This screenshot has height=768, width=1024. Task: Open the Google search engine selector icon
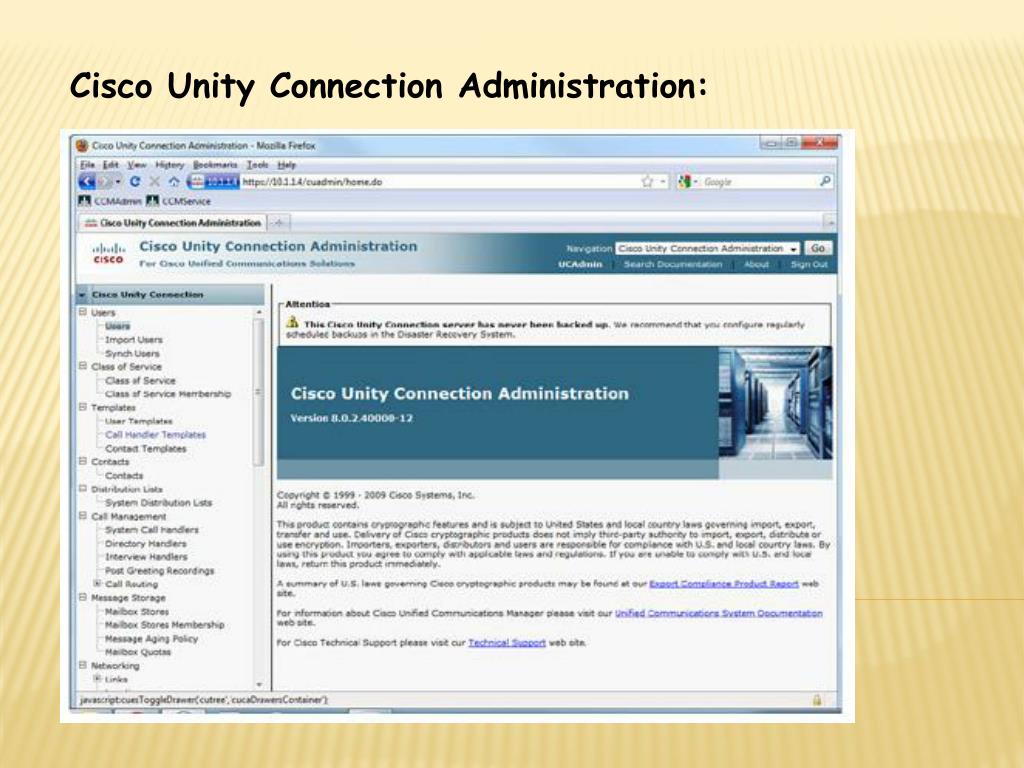[684, 182]
